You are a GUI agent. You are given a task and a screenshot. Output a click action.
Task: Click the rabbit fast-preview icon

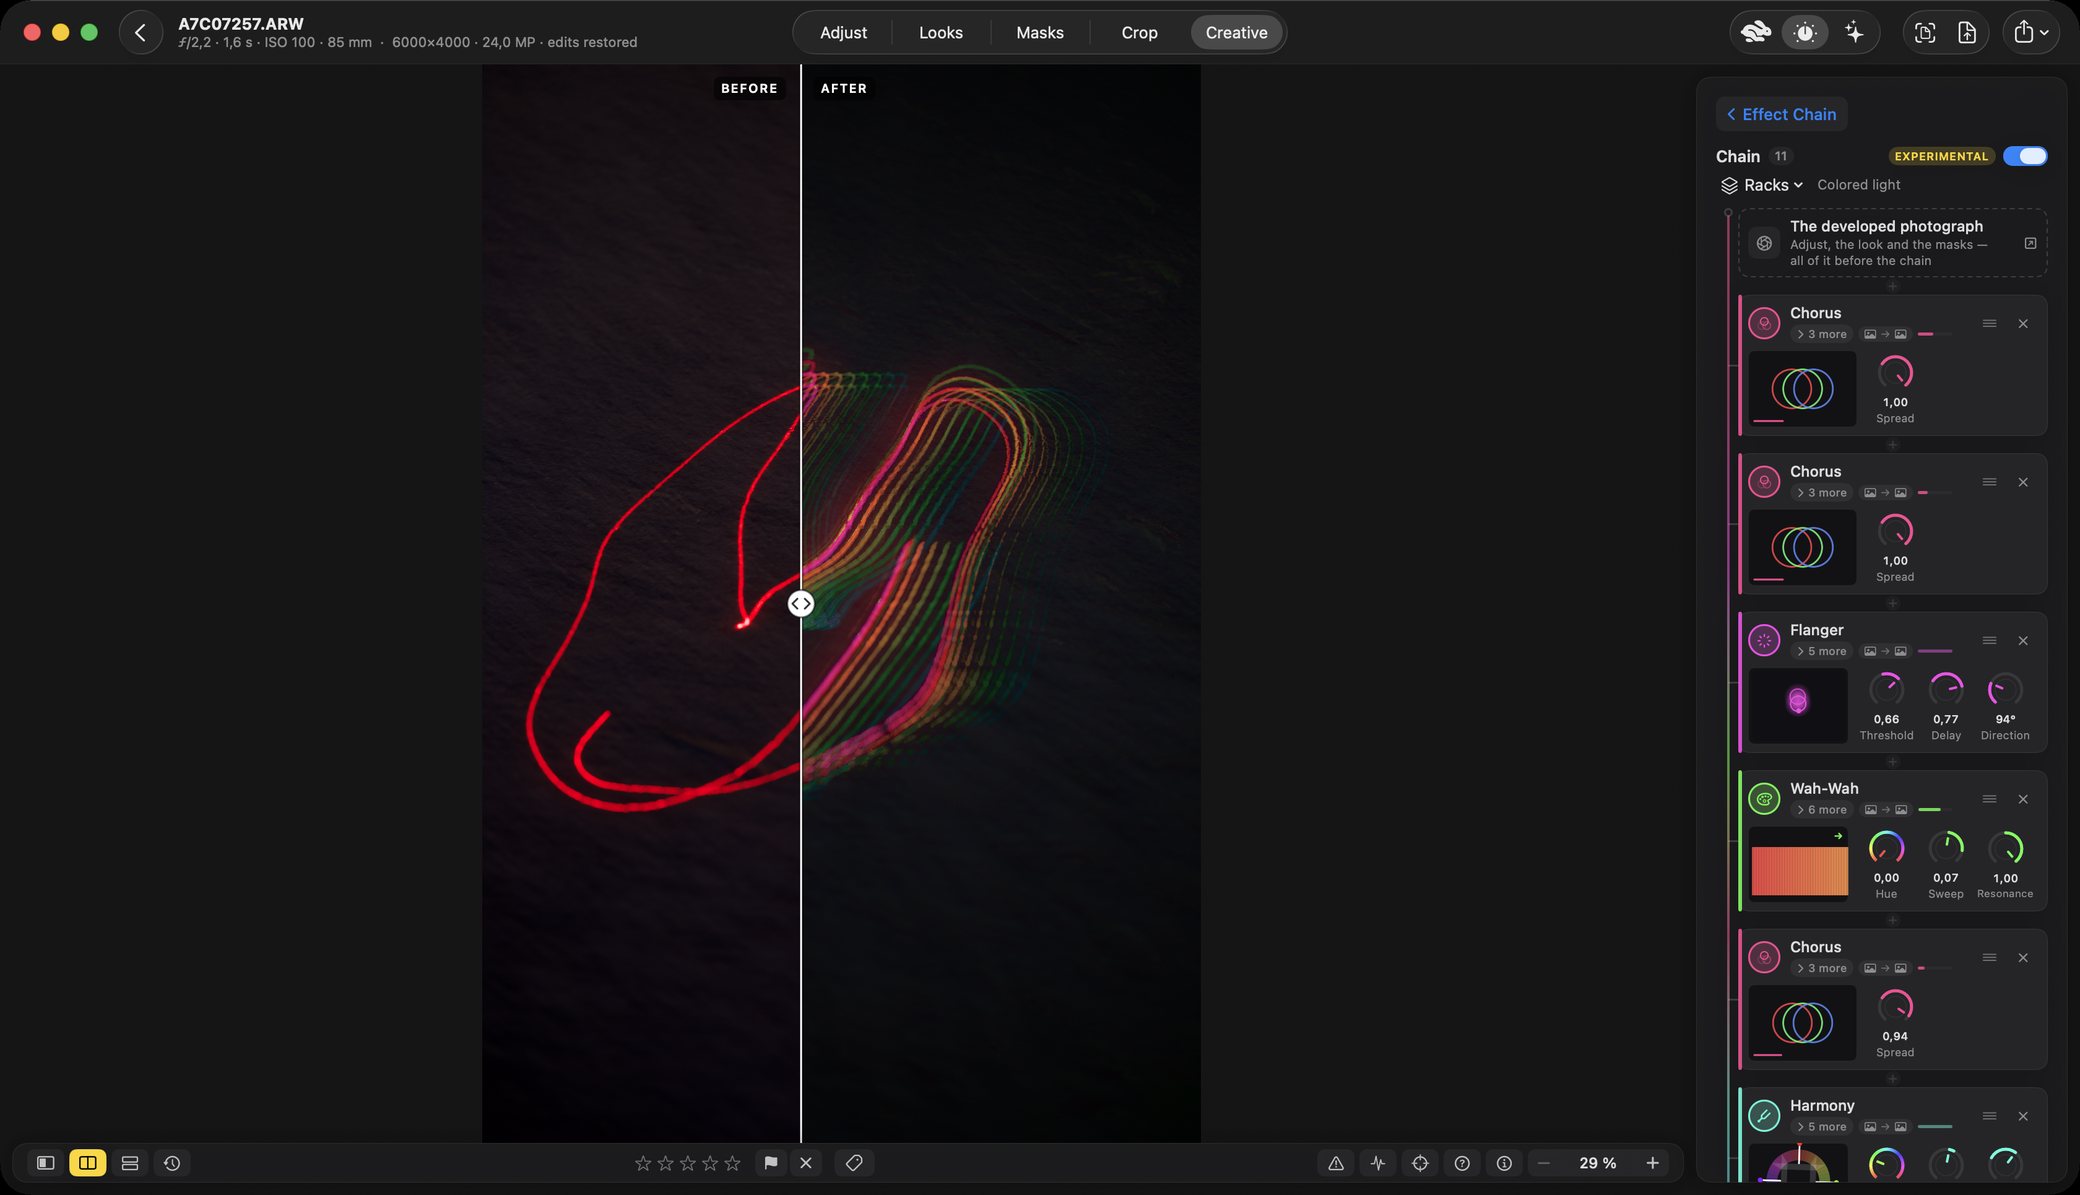(1755, 33)
